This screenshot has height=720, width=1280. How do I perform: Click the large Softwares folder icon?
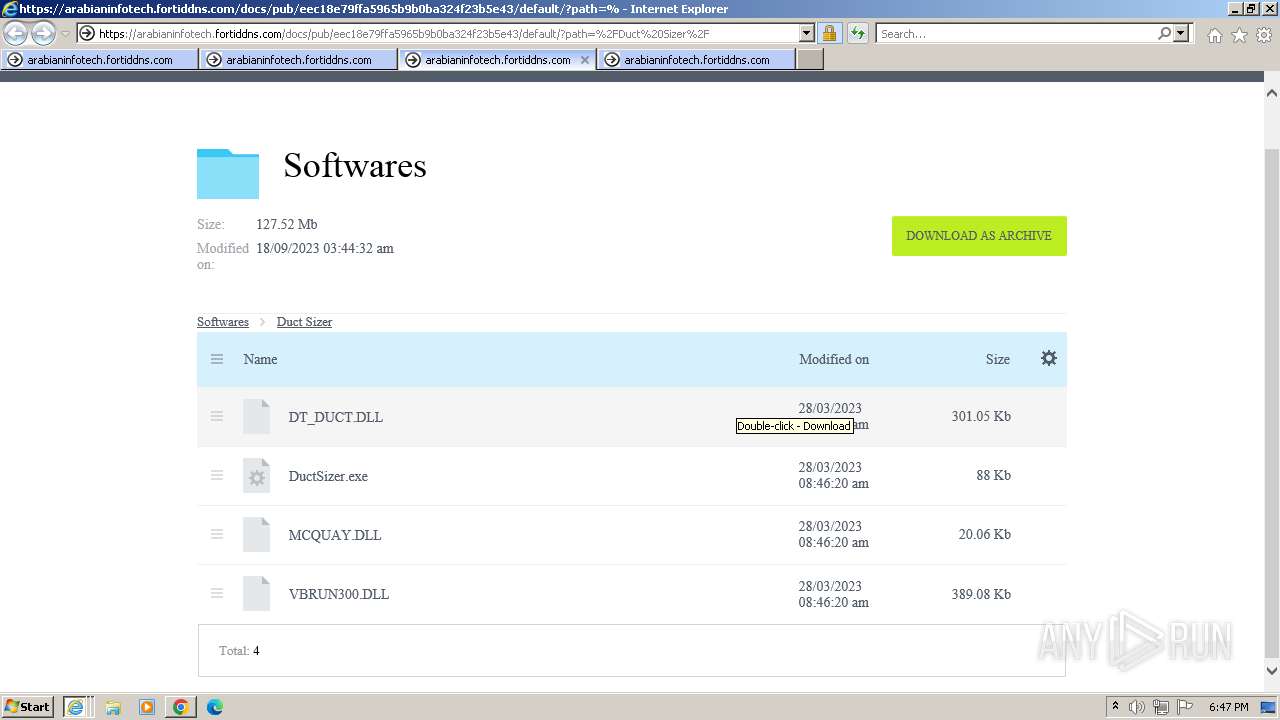[228, 173]
